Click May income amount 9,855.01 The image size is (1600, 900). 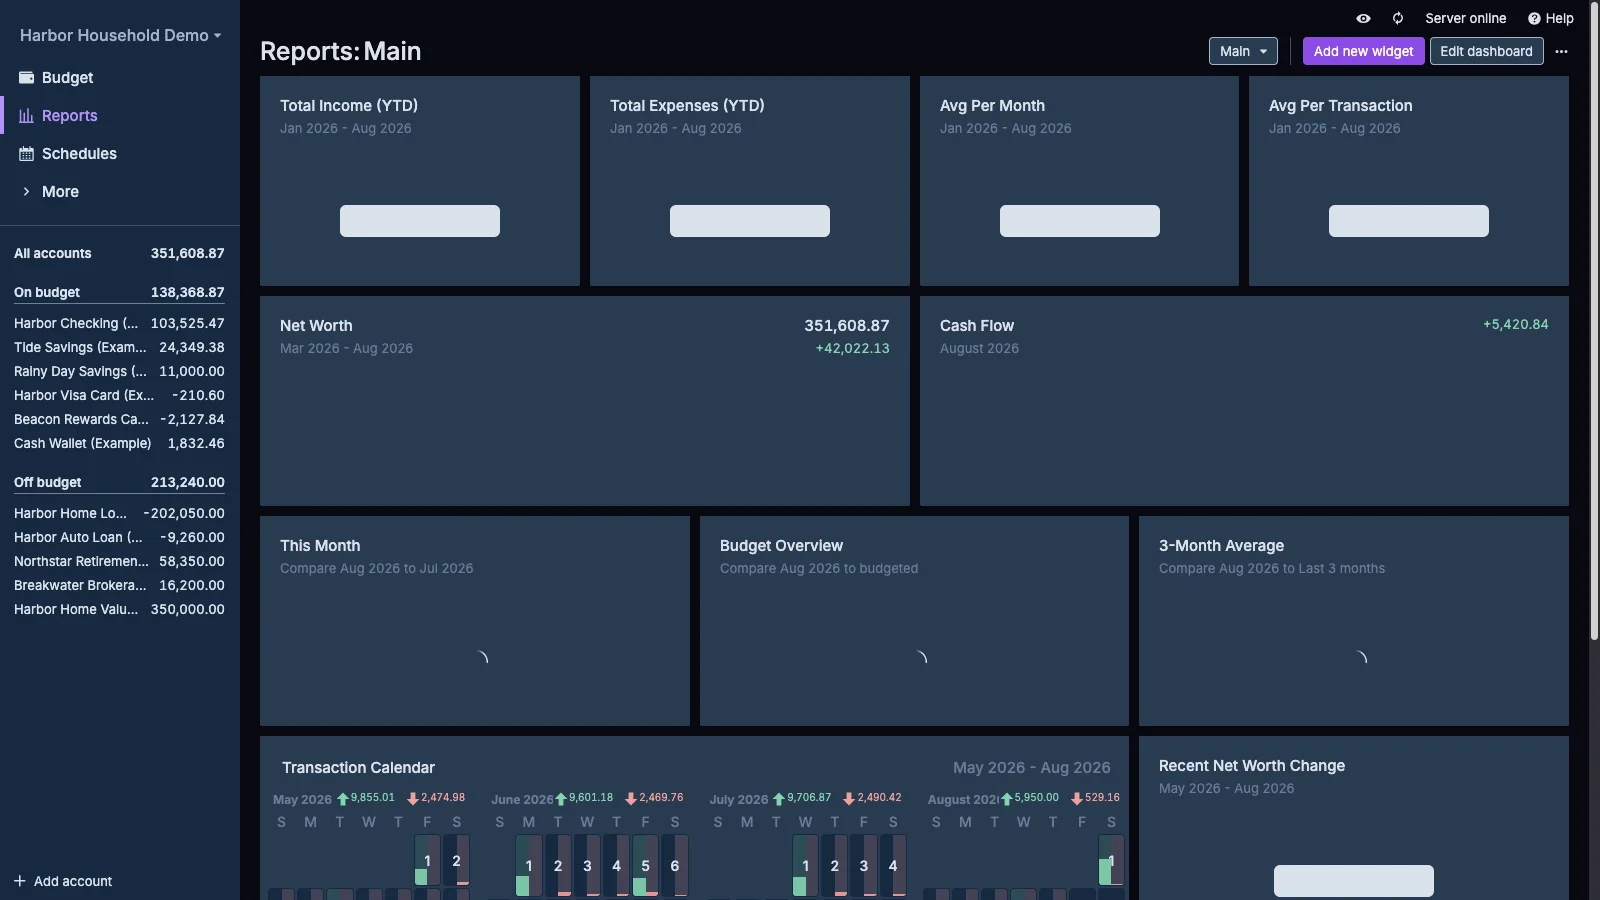pos(366,798)
